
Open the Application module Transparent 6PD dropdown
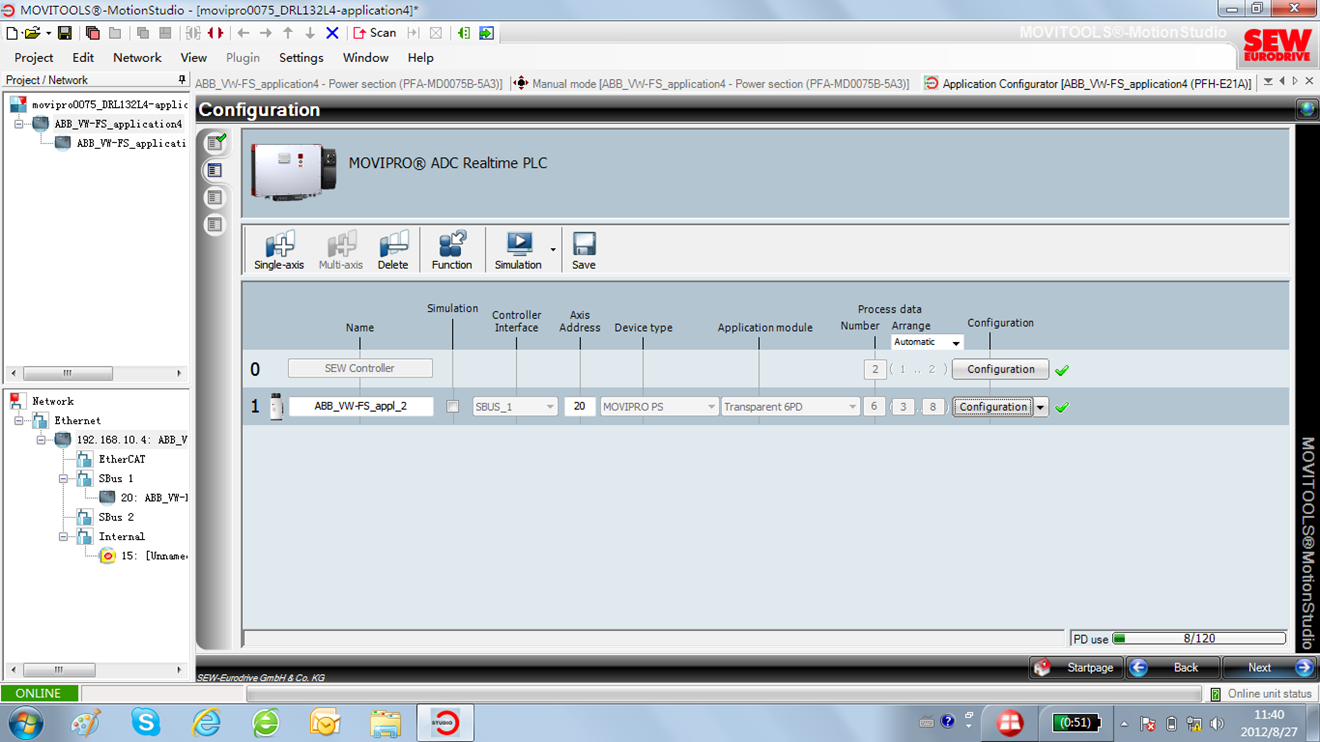click(x=790, y=407)
